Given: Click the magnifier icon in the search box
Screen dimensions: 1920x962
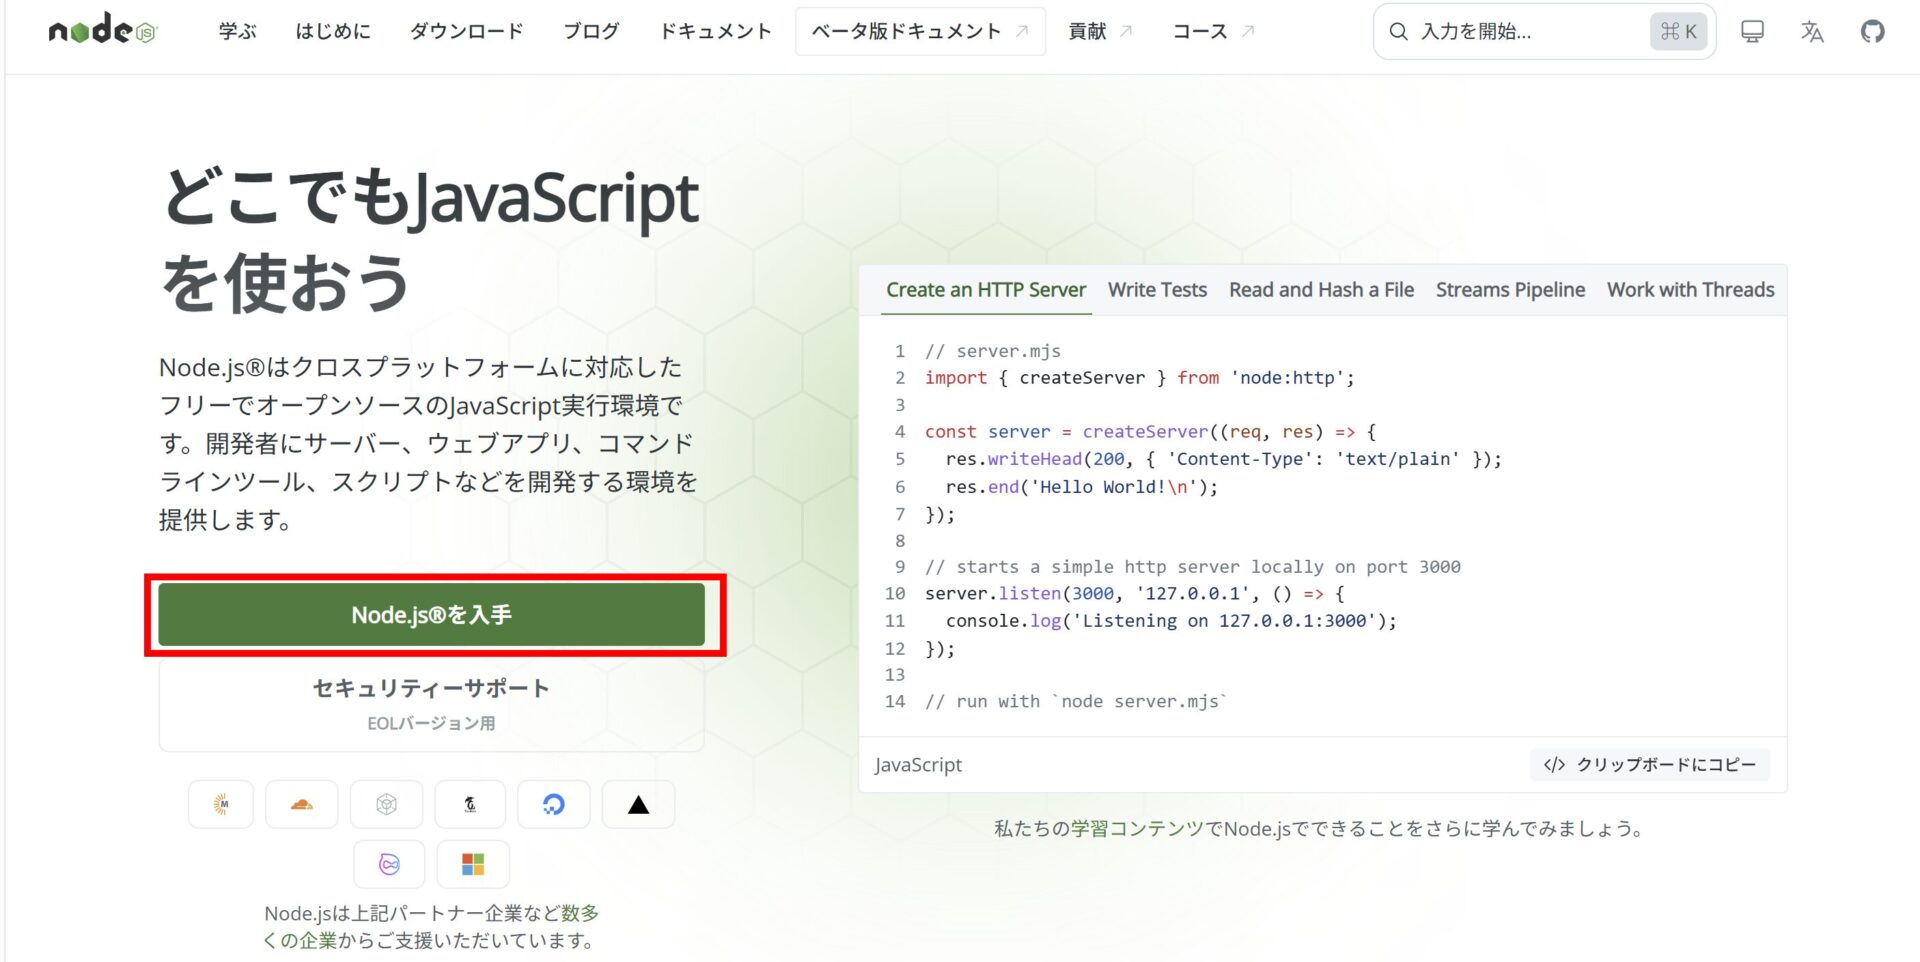Looking at the screenshot, I should pyautogui.click(x=1398, y=32).
